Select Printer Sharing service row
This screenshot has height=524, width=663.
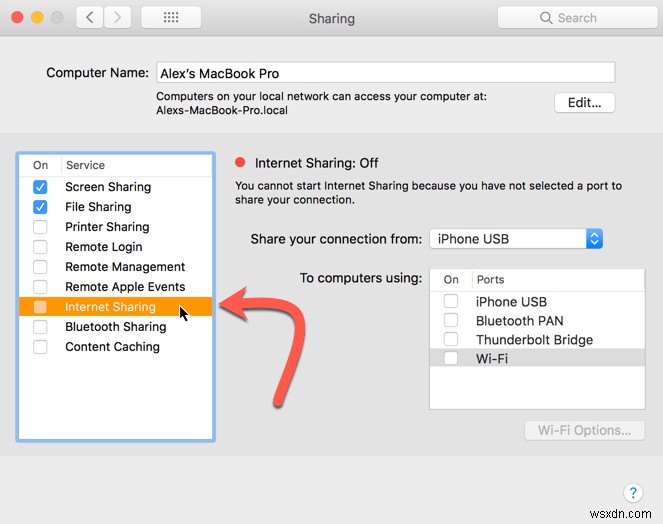[115, 227]
